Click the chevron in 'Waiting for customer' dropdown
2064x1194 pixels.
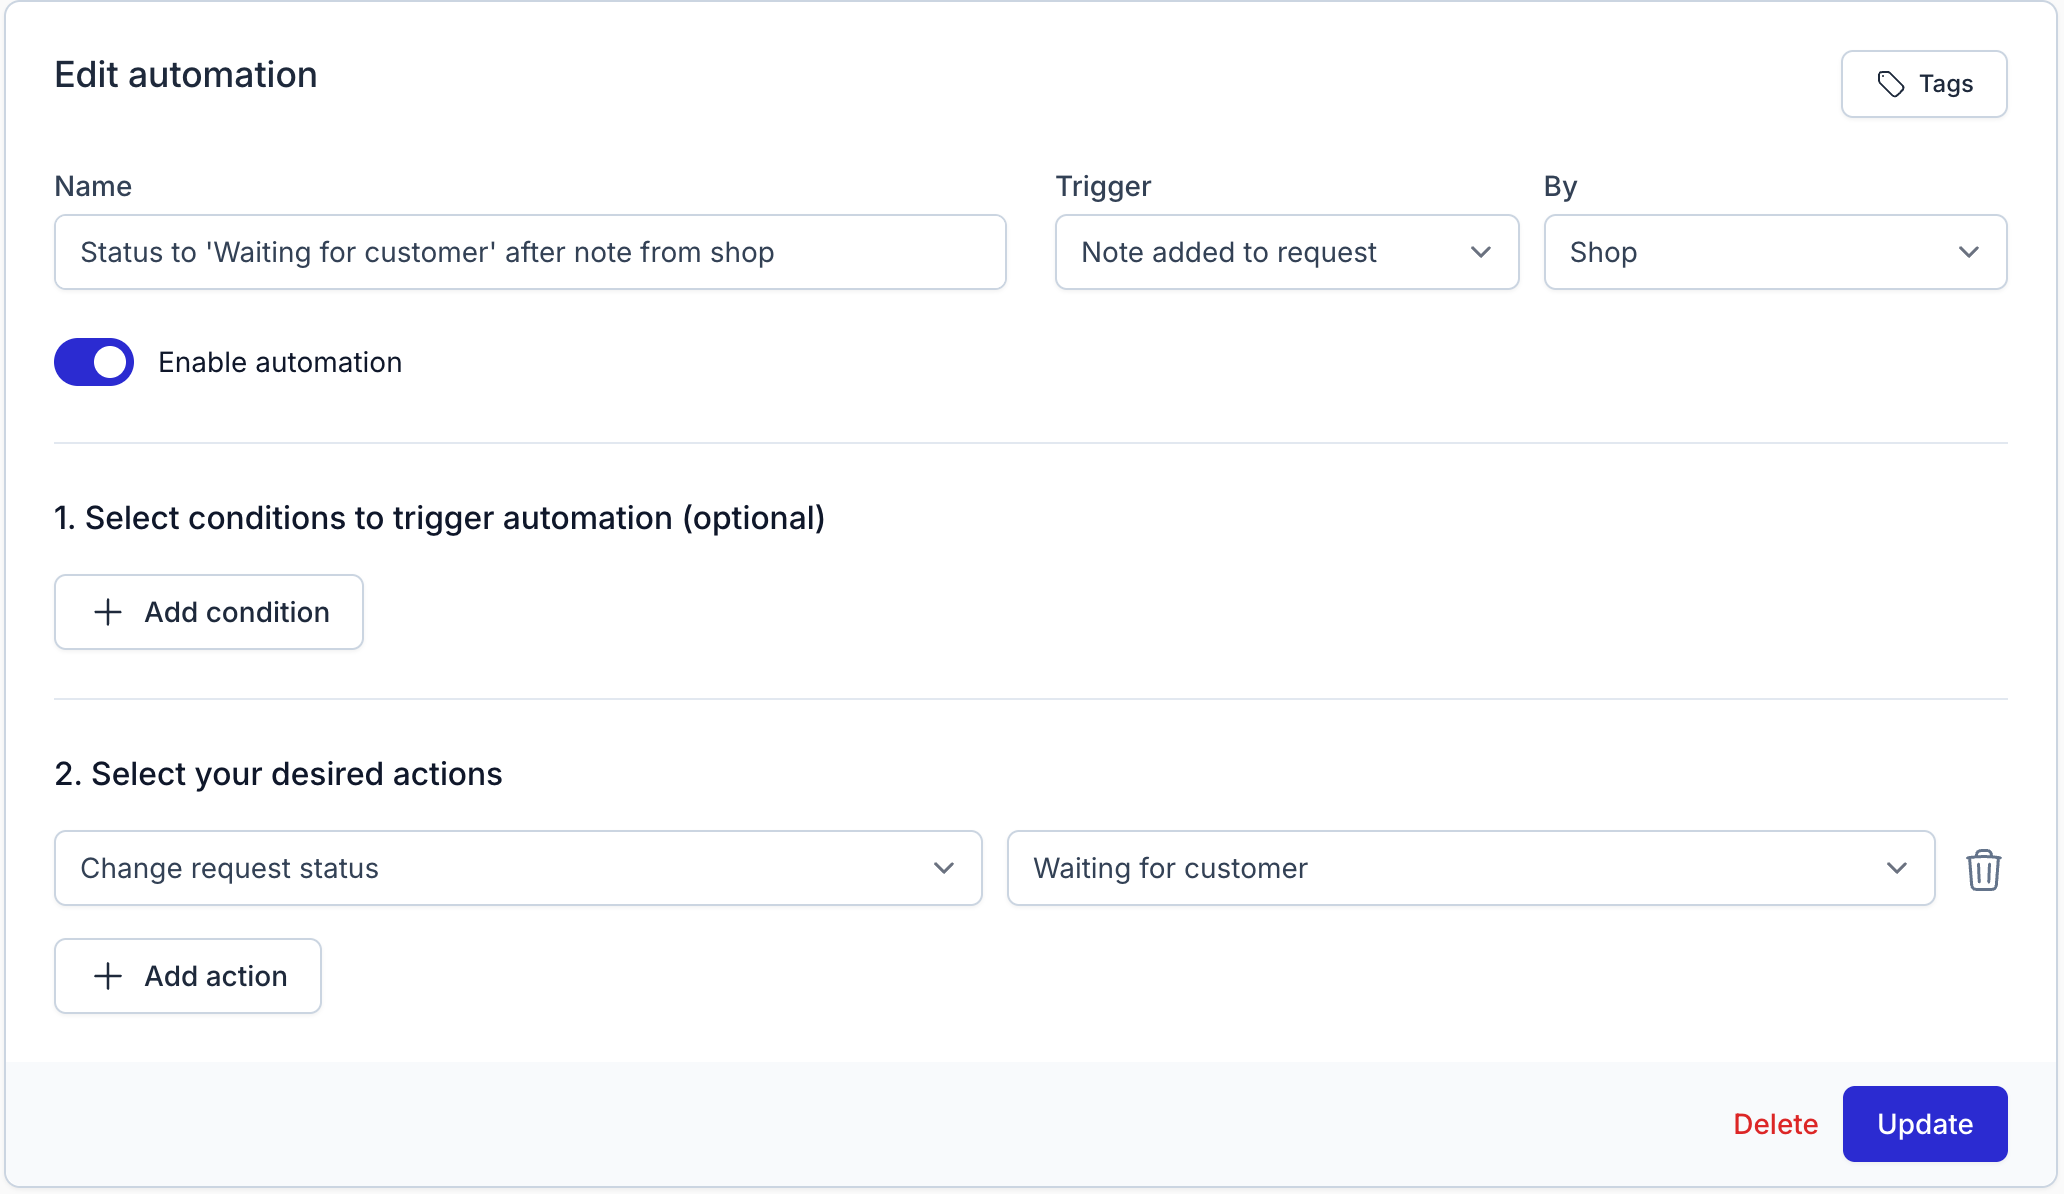(1896, 868)
